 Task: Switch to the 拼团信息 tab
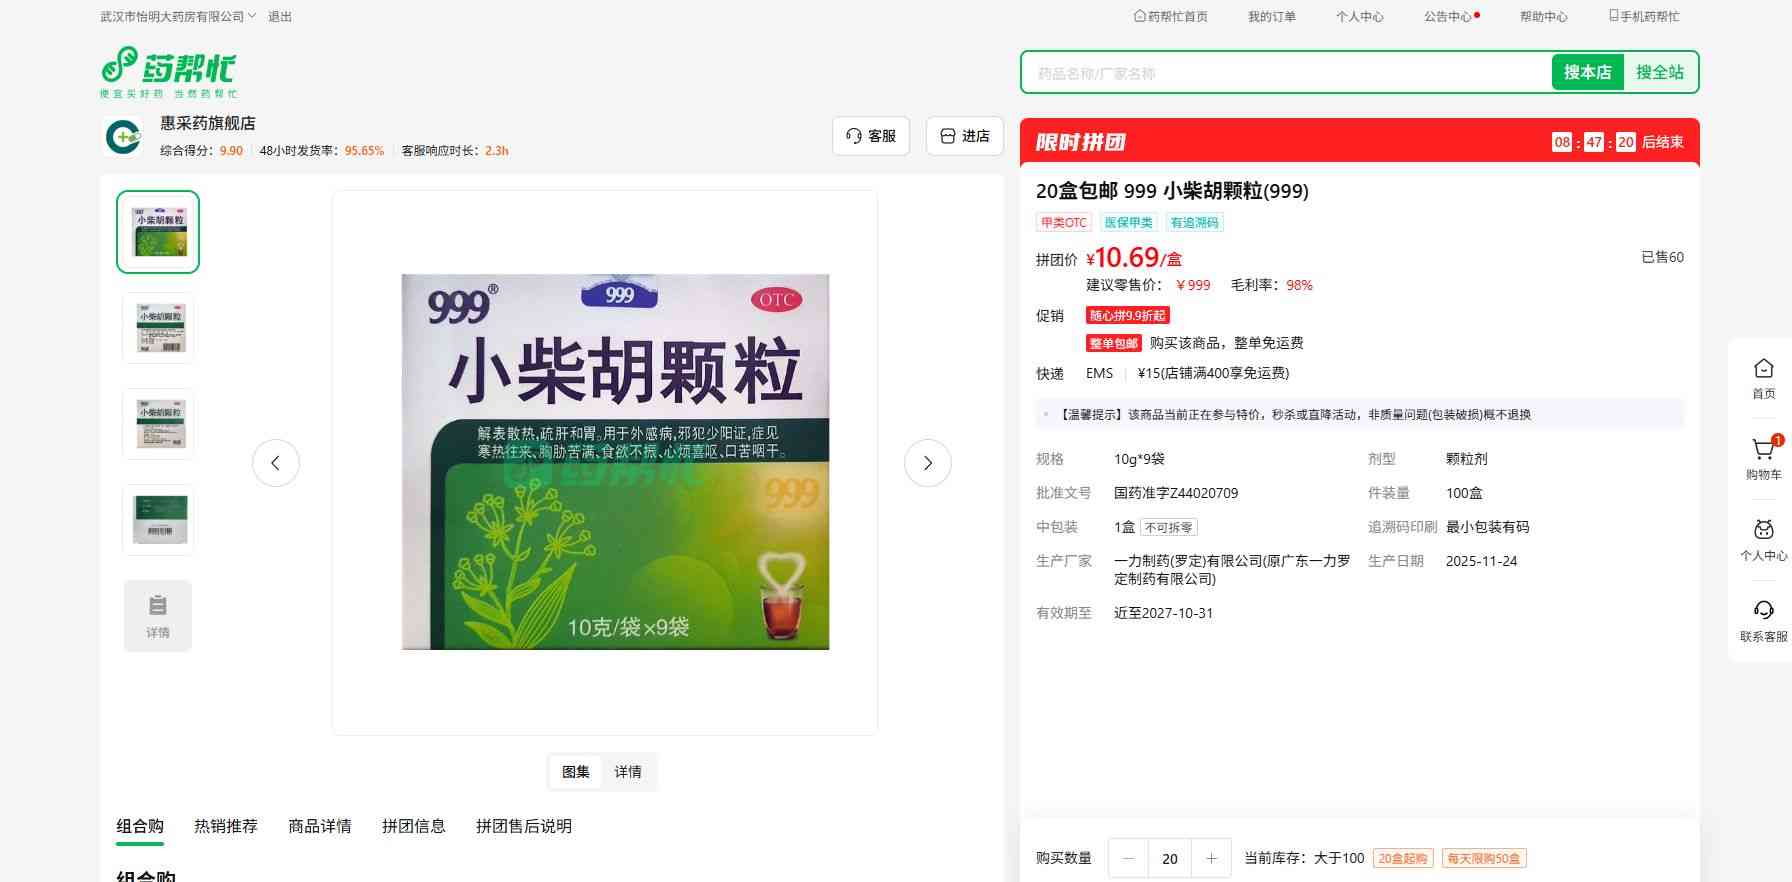pyautogui.click(x=413, y=826)
